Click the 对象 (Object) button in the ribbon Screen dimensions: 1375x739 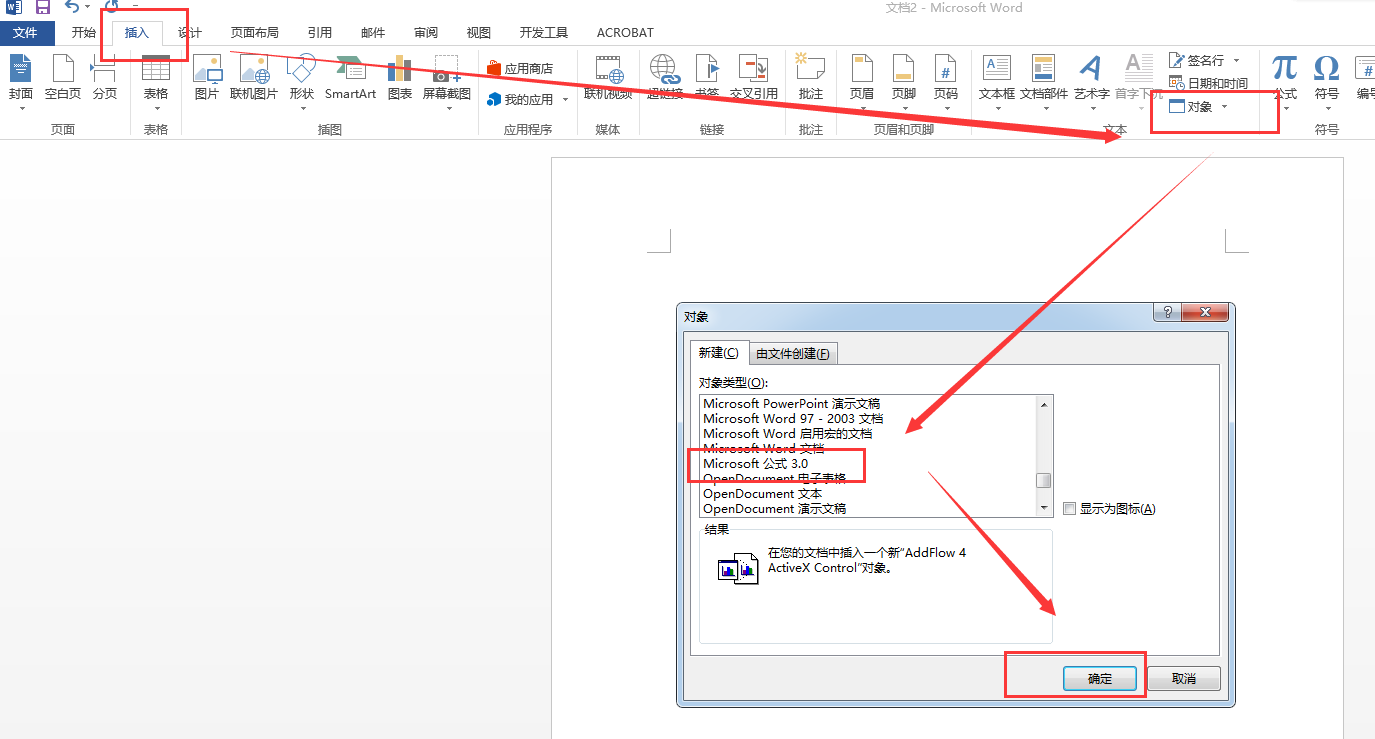click(1191, 107)
